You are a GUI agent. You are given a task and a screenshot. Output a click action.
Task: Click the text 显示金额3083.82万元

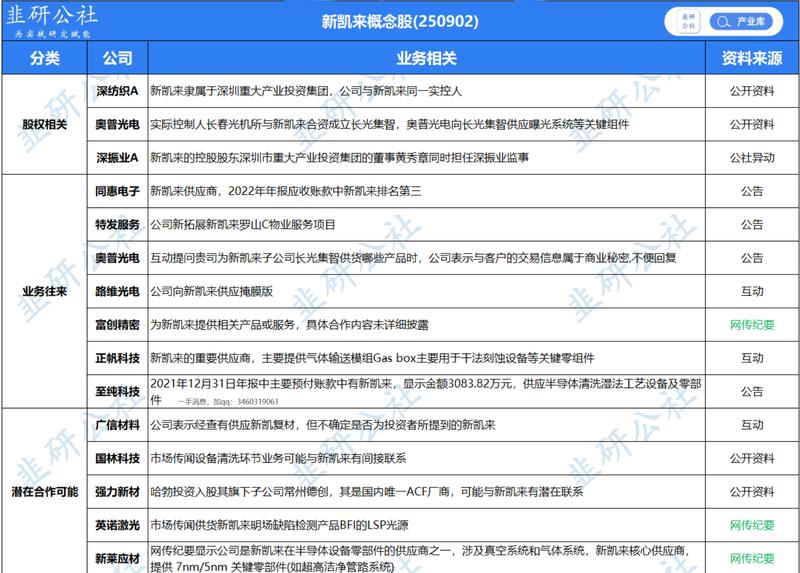pos(458,384)
